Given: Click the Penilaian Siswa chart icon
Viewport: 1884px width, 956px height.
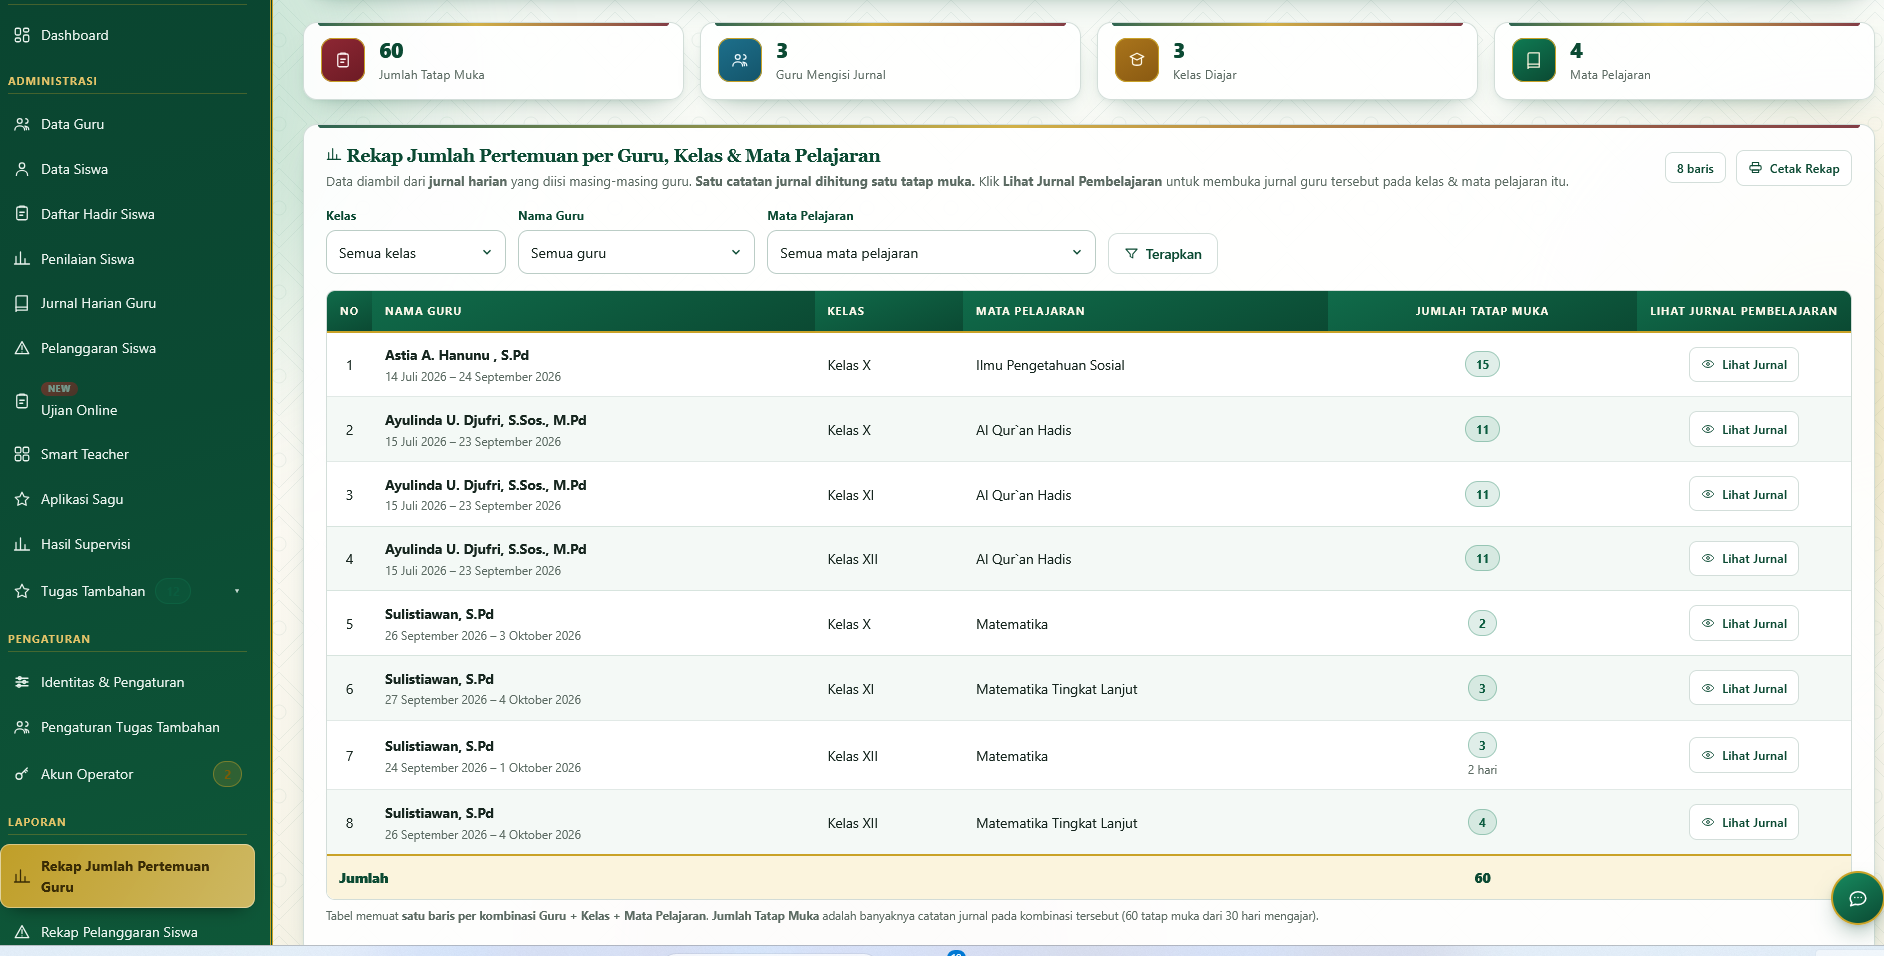Looking at the screenshot, I should tap(22, 258).
